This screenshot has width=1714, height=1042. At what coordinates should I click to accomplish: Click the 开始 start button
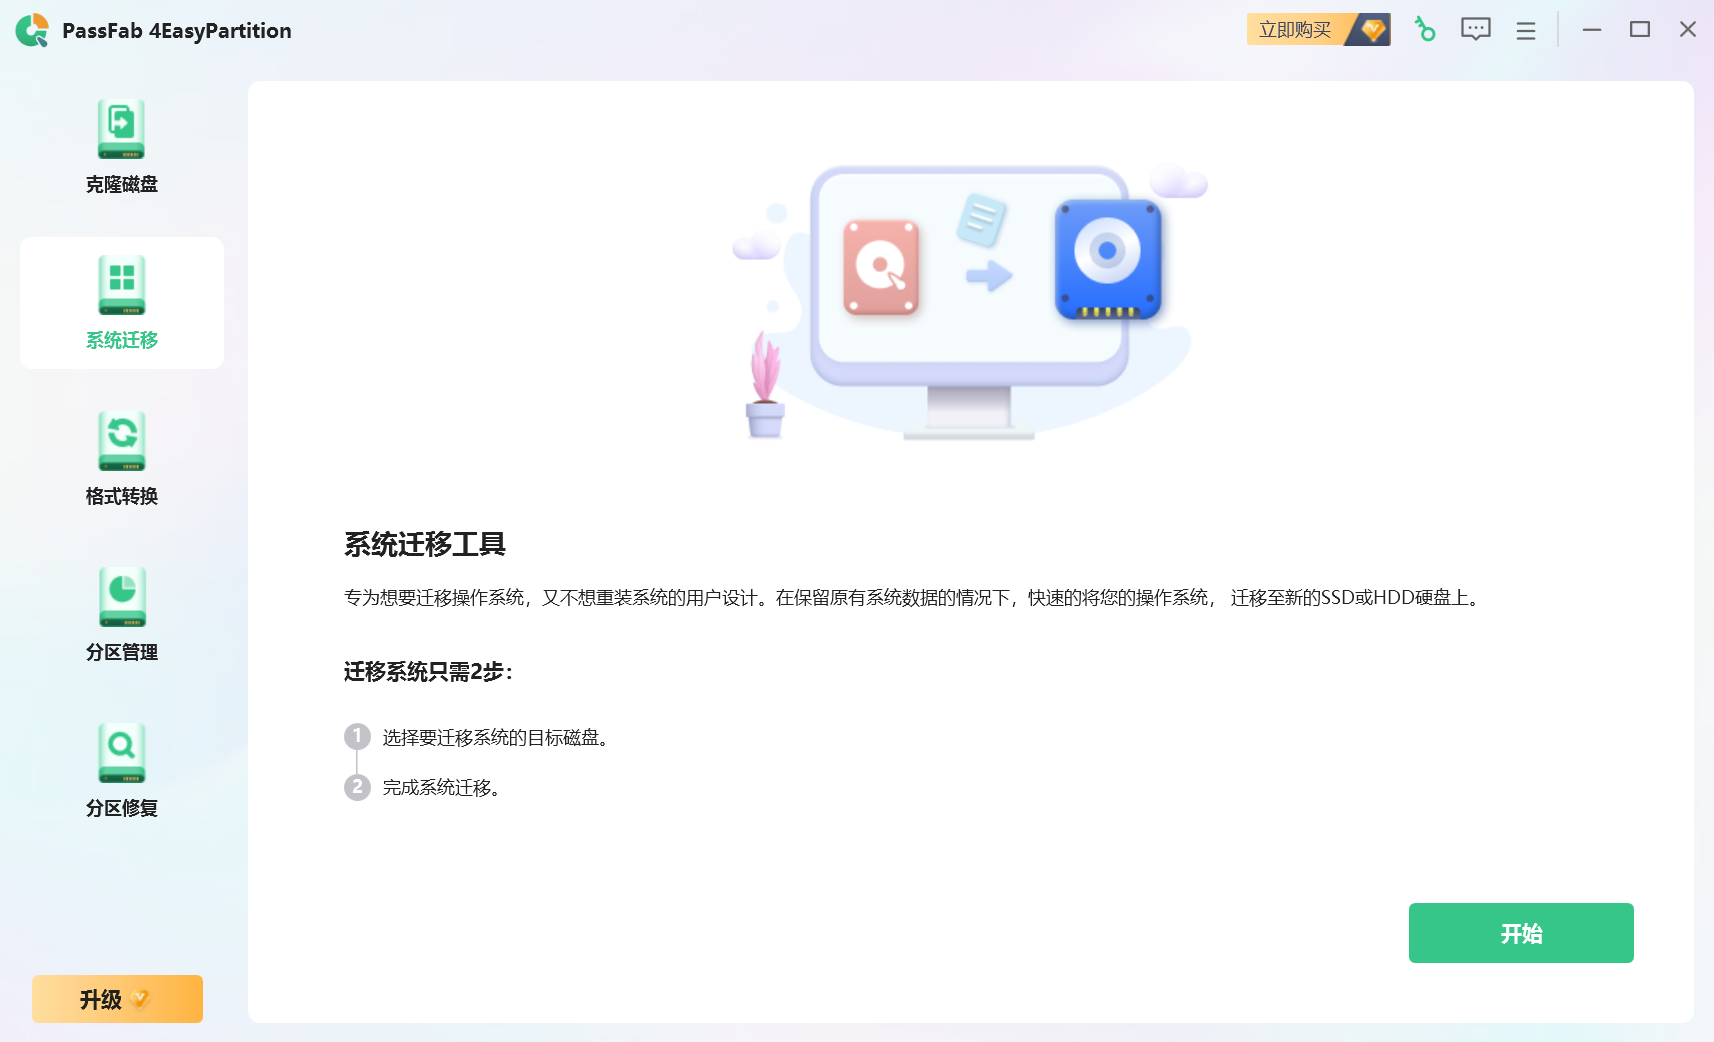(x=1521, y=933)
